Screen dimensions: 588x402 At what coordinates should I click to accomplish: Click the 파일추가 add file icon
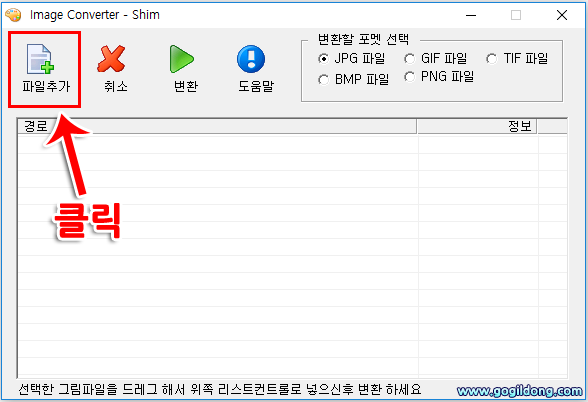40,59
